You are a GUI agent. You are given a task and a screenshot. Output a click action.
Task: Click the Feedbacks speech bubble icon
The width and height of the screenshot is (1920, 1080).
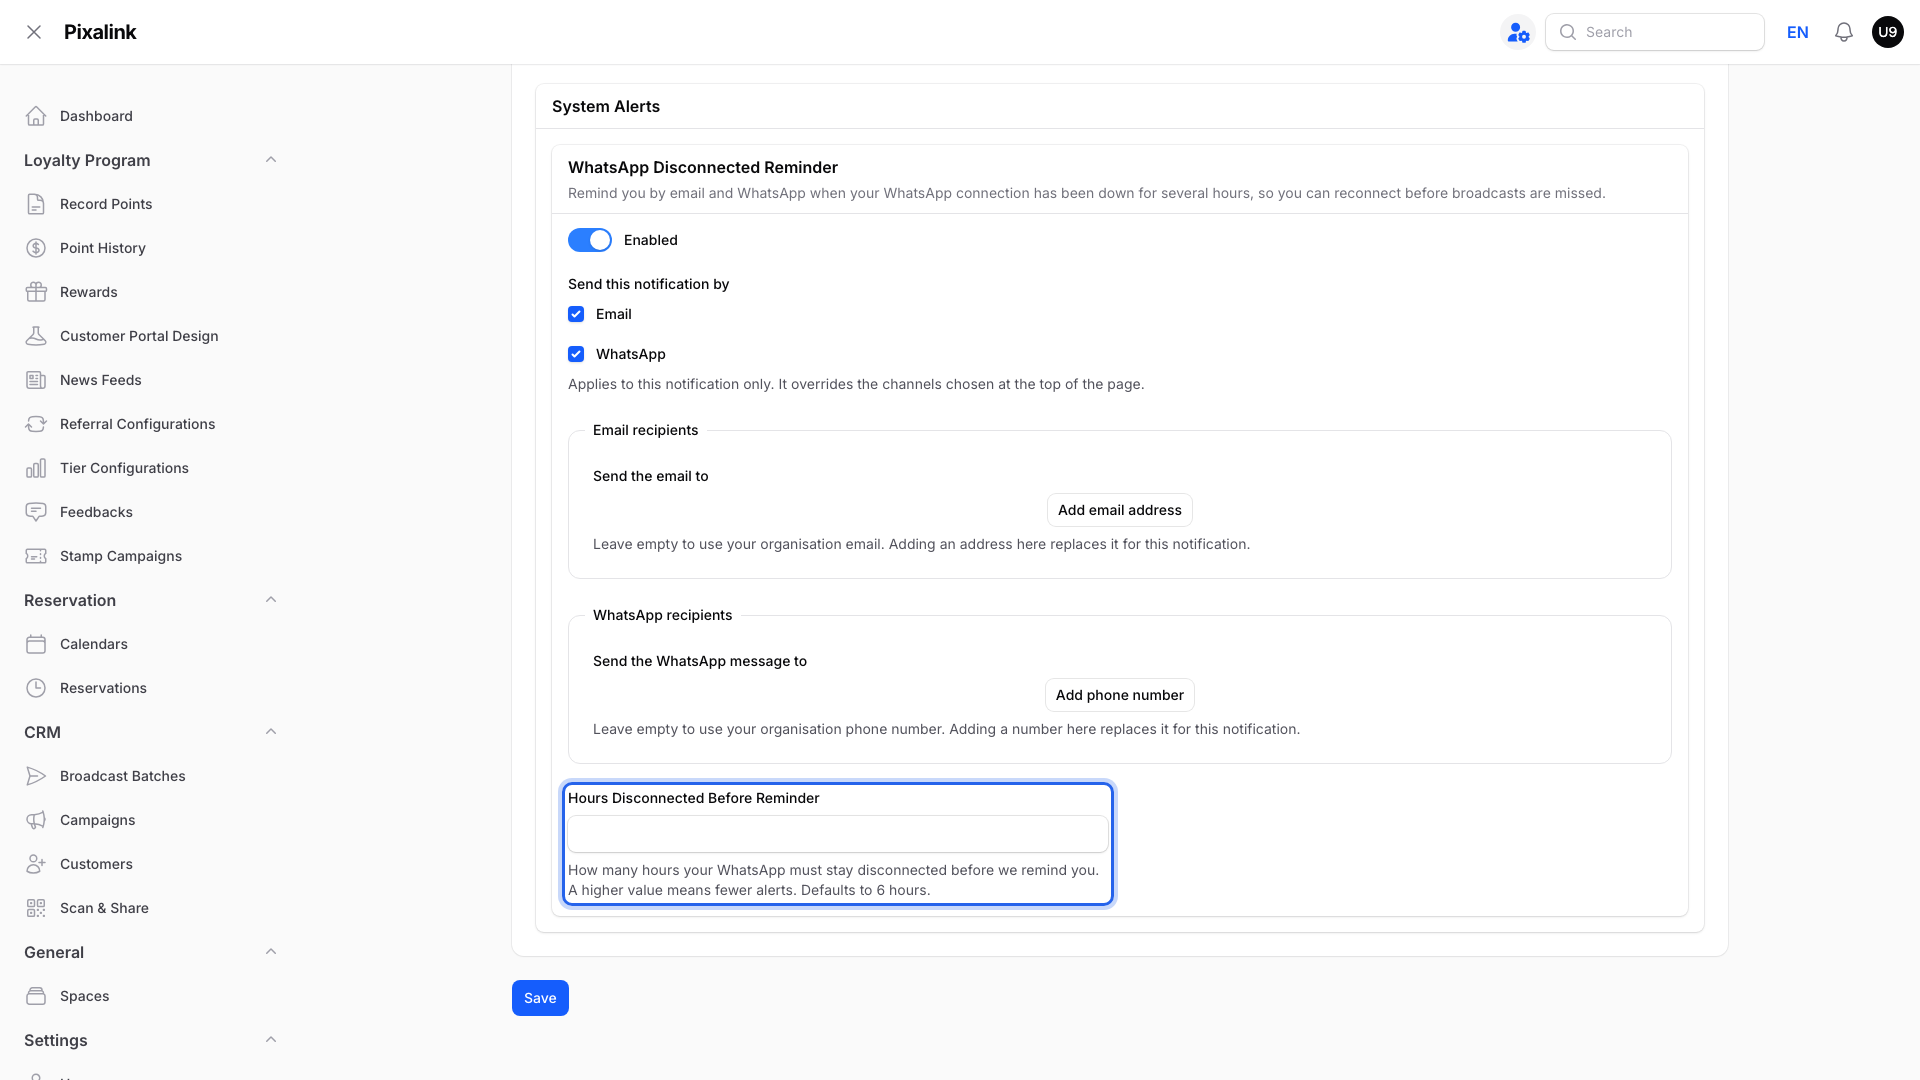click(36, 512)
